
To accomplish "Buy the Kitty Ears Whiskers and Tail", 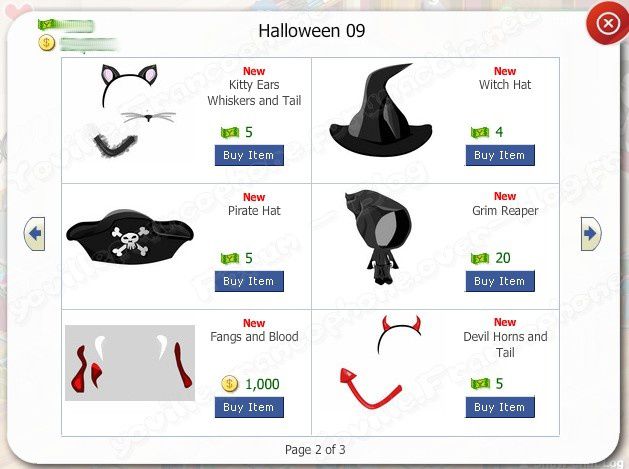I will (249, 155).
